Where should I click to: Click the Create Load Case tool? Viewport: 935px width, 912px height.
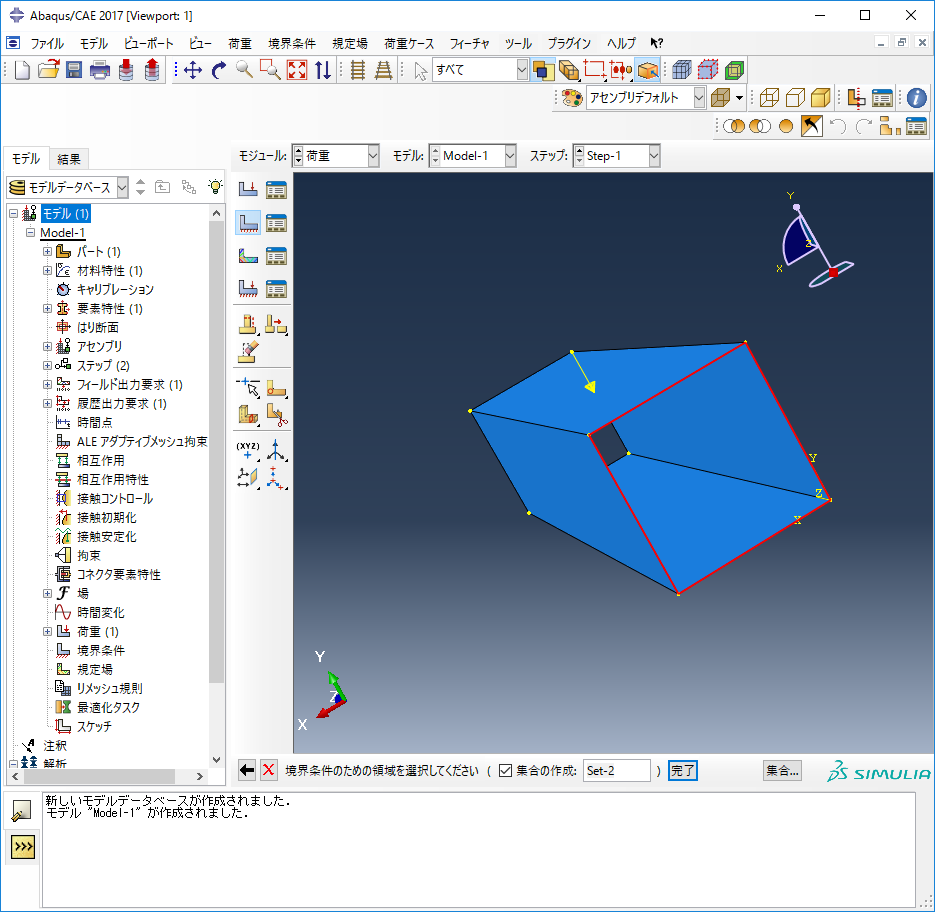[248, 289]
